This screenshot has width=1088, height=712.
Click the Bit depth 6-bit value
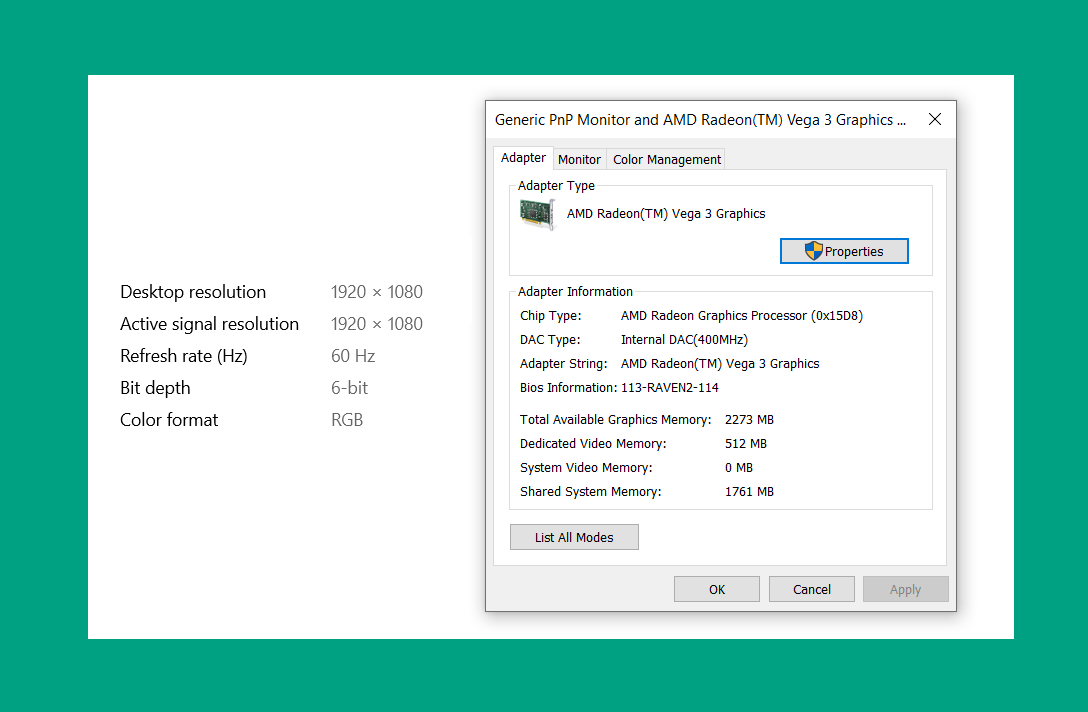pos(349,388)
